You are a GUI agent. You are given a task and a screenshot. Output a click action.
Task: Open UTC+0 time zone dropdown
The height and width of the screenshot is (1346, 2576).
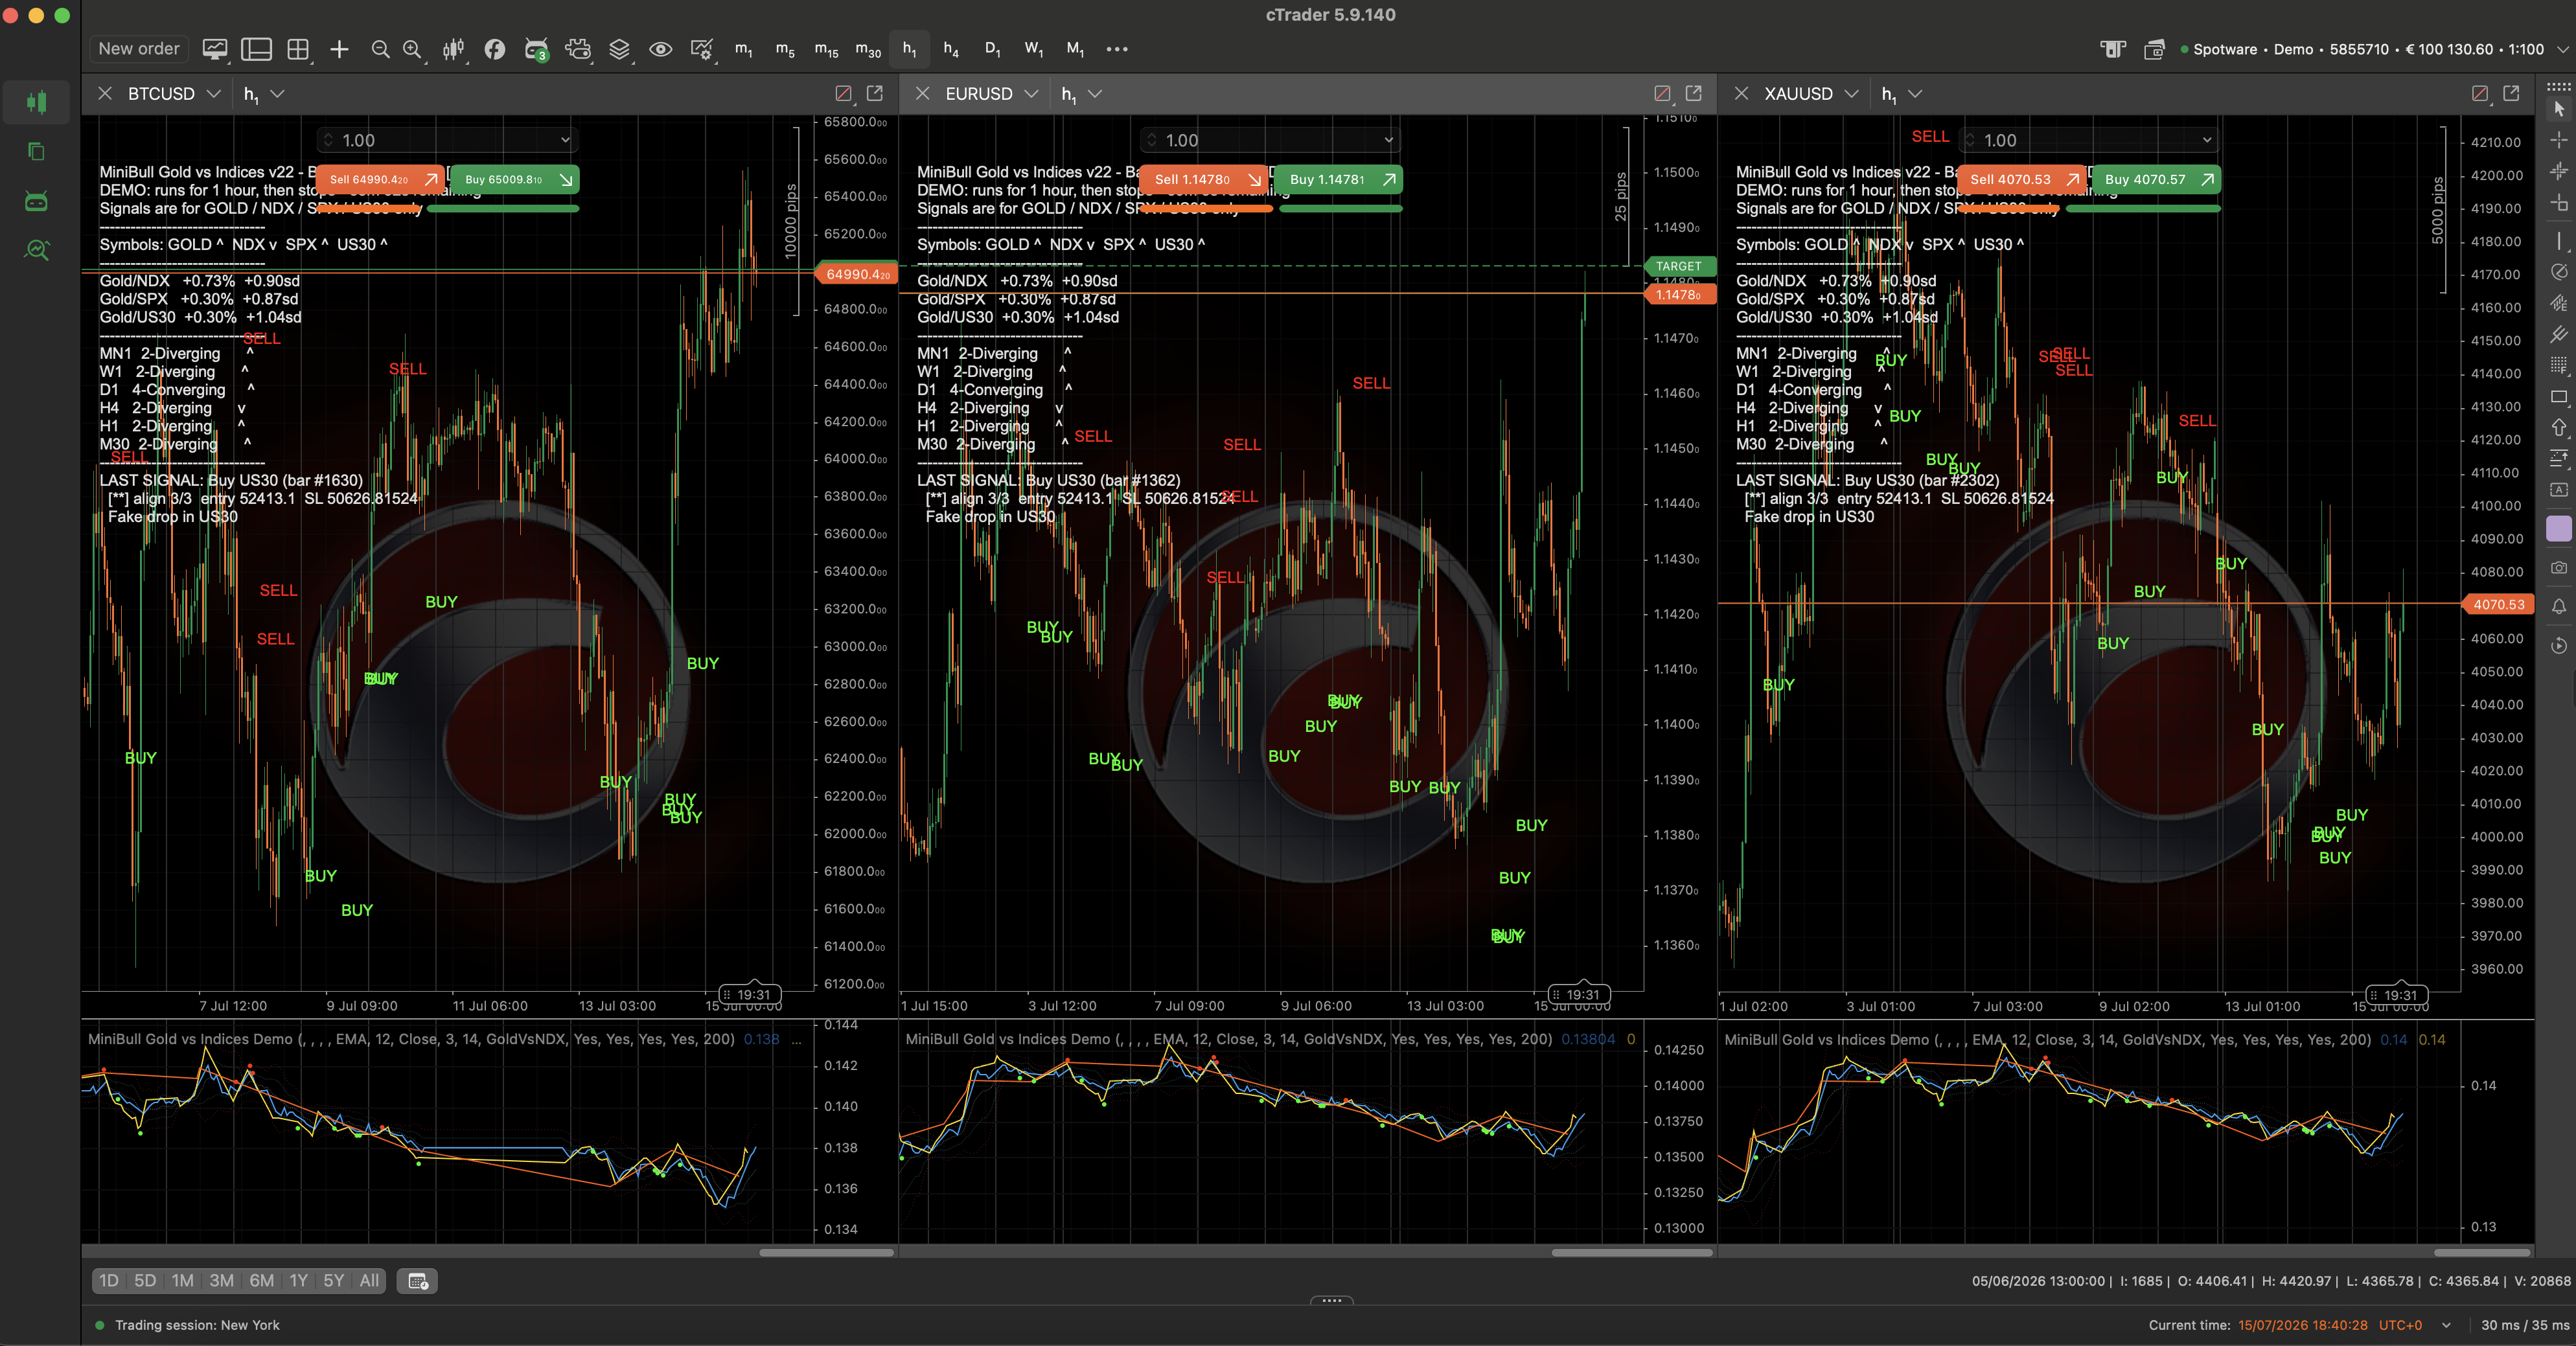tap(2446, 1325)
